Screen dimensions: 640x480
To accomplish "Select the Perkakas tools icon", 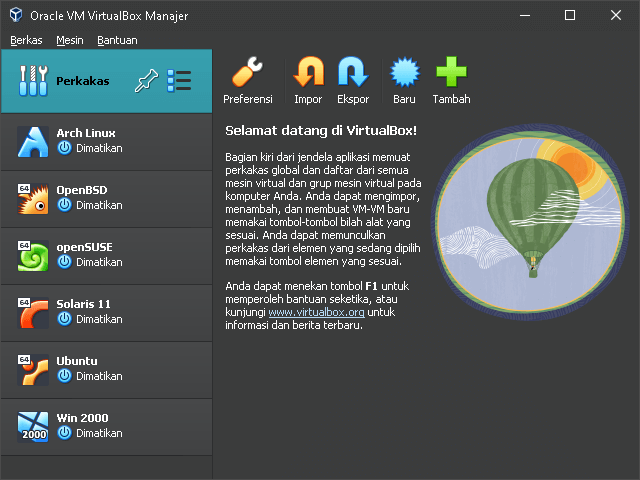I will click(33, 81).
